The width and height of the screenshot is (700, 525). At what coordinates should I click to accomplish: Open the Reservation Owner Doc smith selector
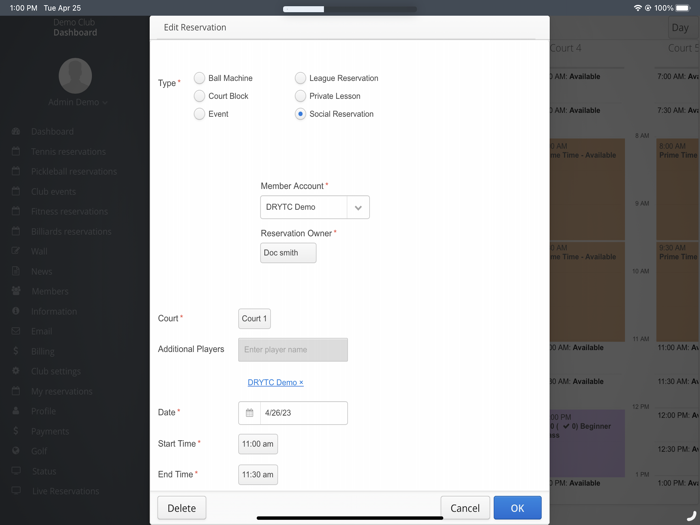click(288, 253)
